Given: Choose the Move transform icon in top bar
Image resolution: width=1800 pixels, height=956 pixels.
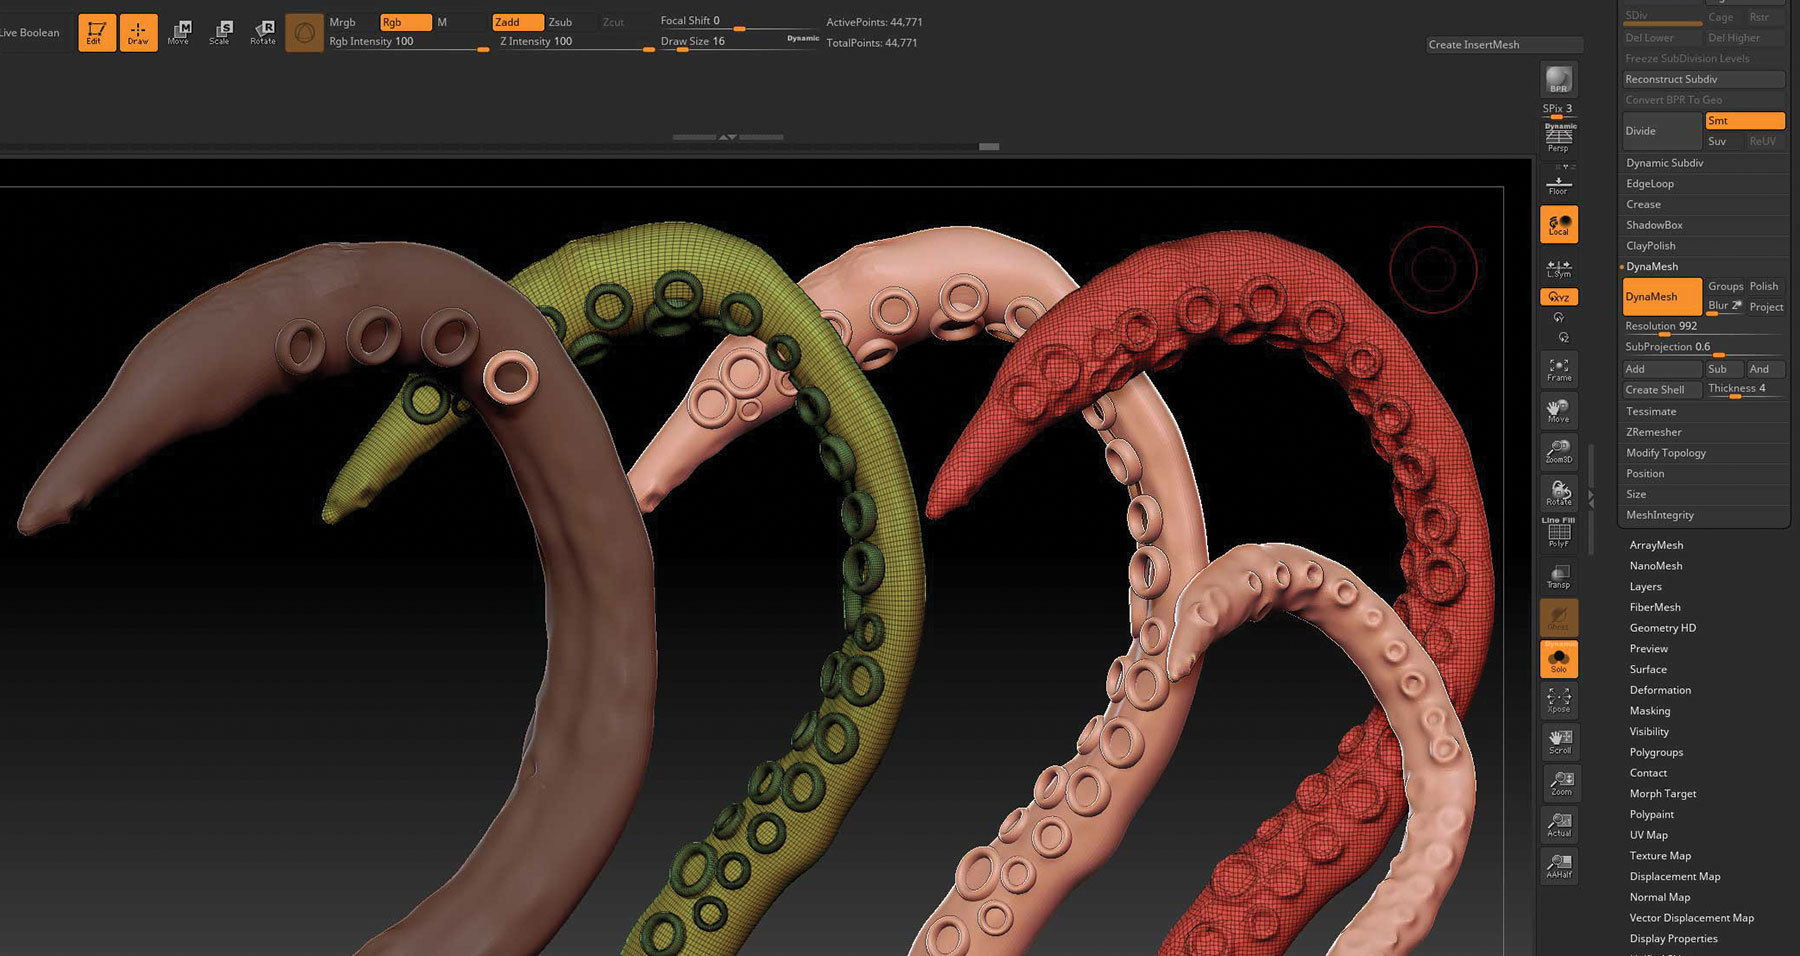Looking at the screenshot, I should (179, 33).
